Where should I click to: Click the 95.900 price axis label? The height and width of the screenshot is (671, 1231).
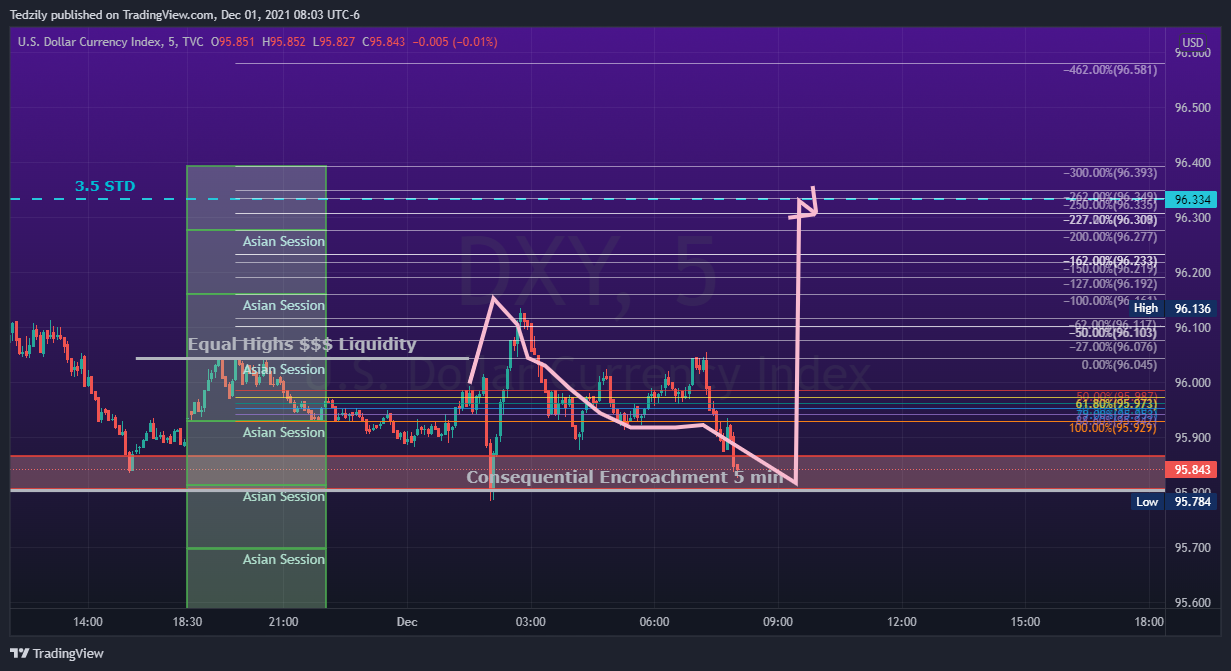pos(1193,438)
